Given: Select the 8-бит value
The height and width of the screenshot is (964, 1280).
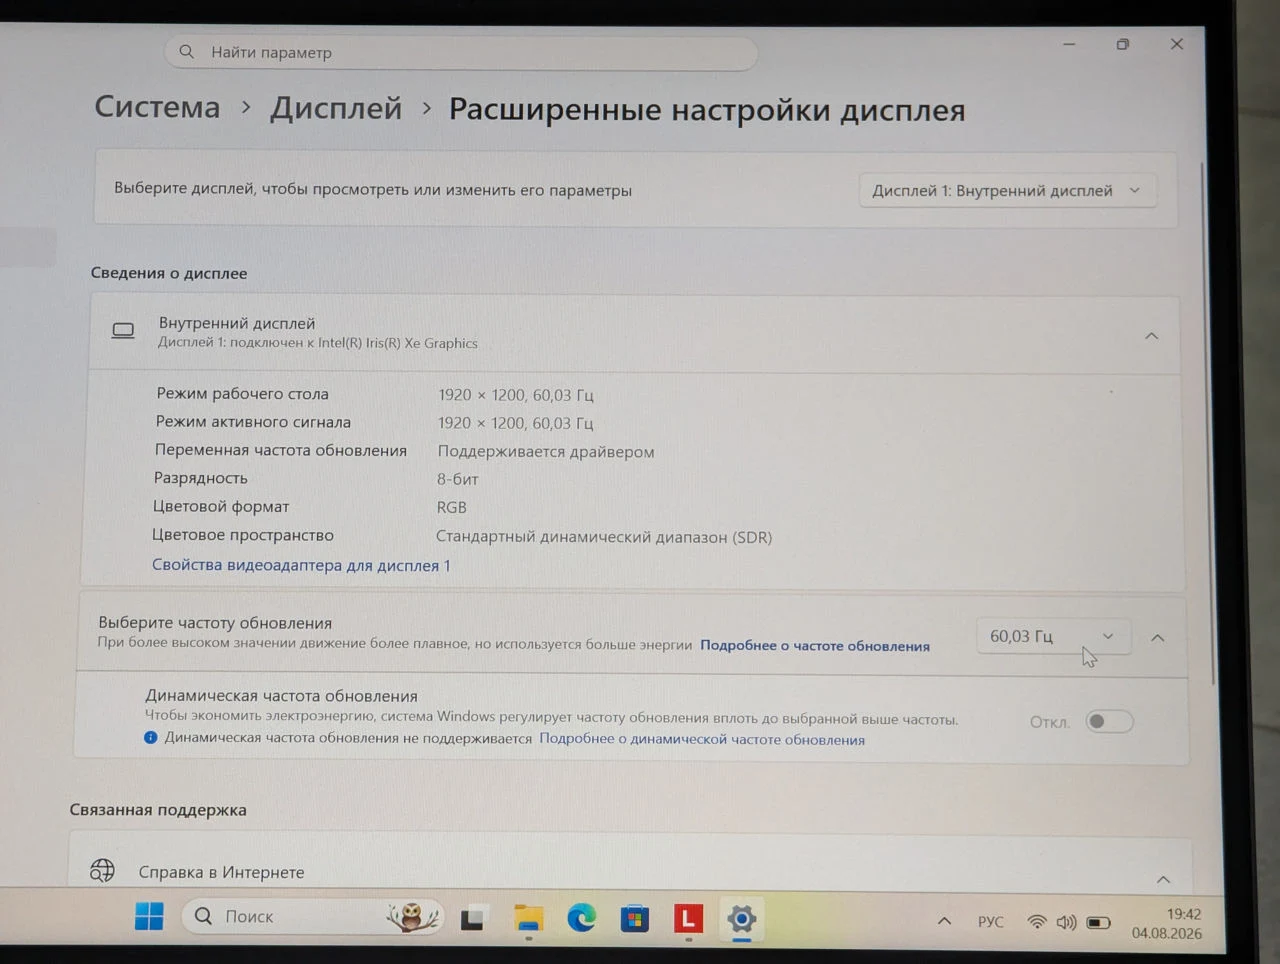Looking at the screenshot, I should [458, 480].
